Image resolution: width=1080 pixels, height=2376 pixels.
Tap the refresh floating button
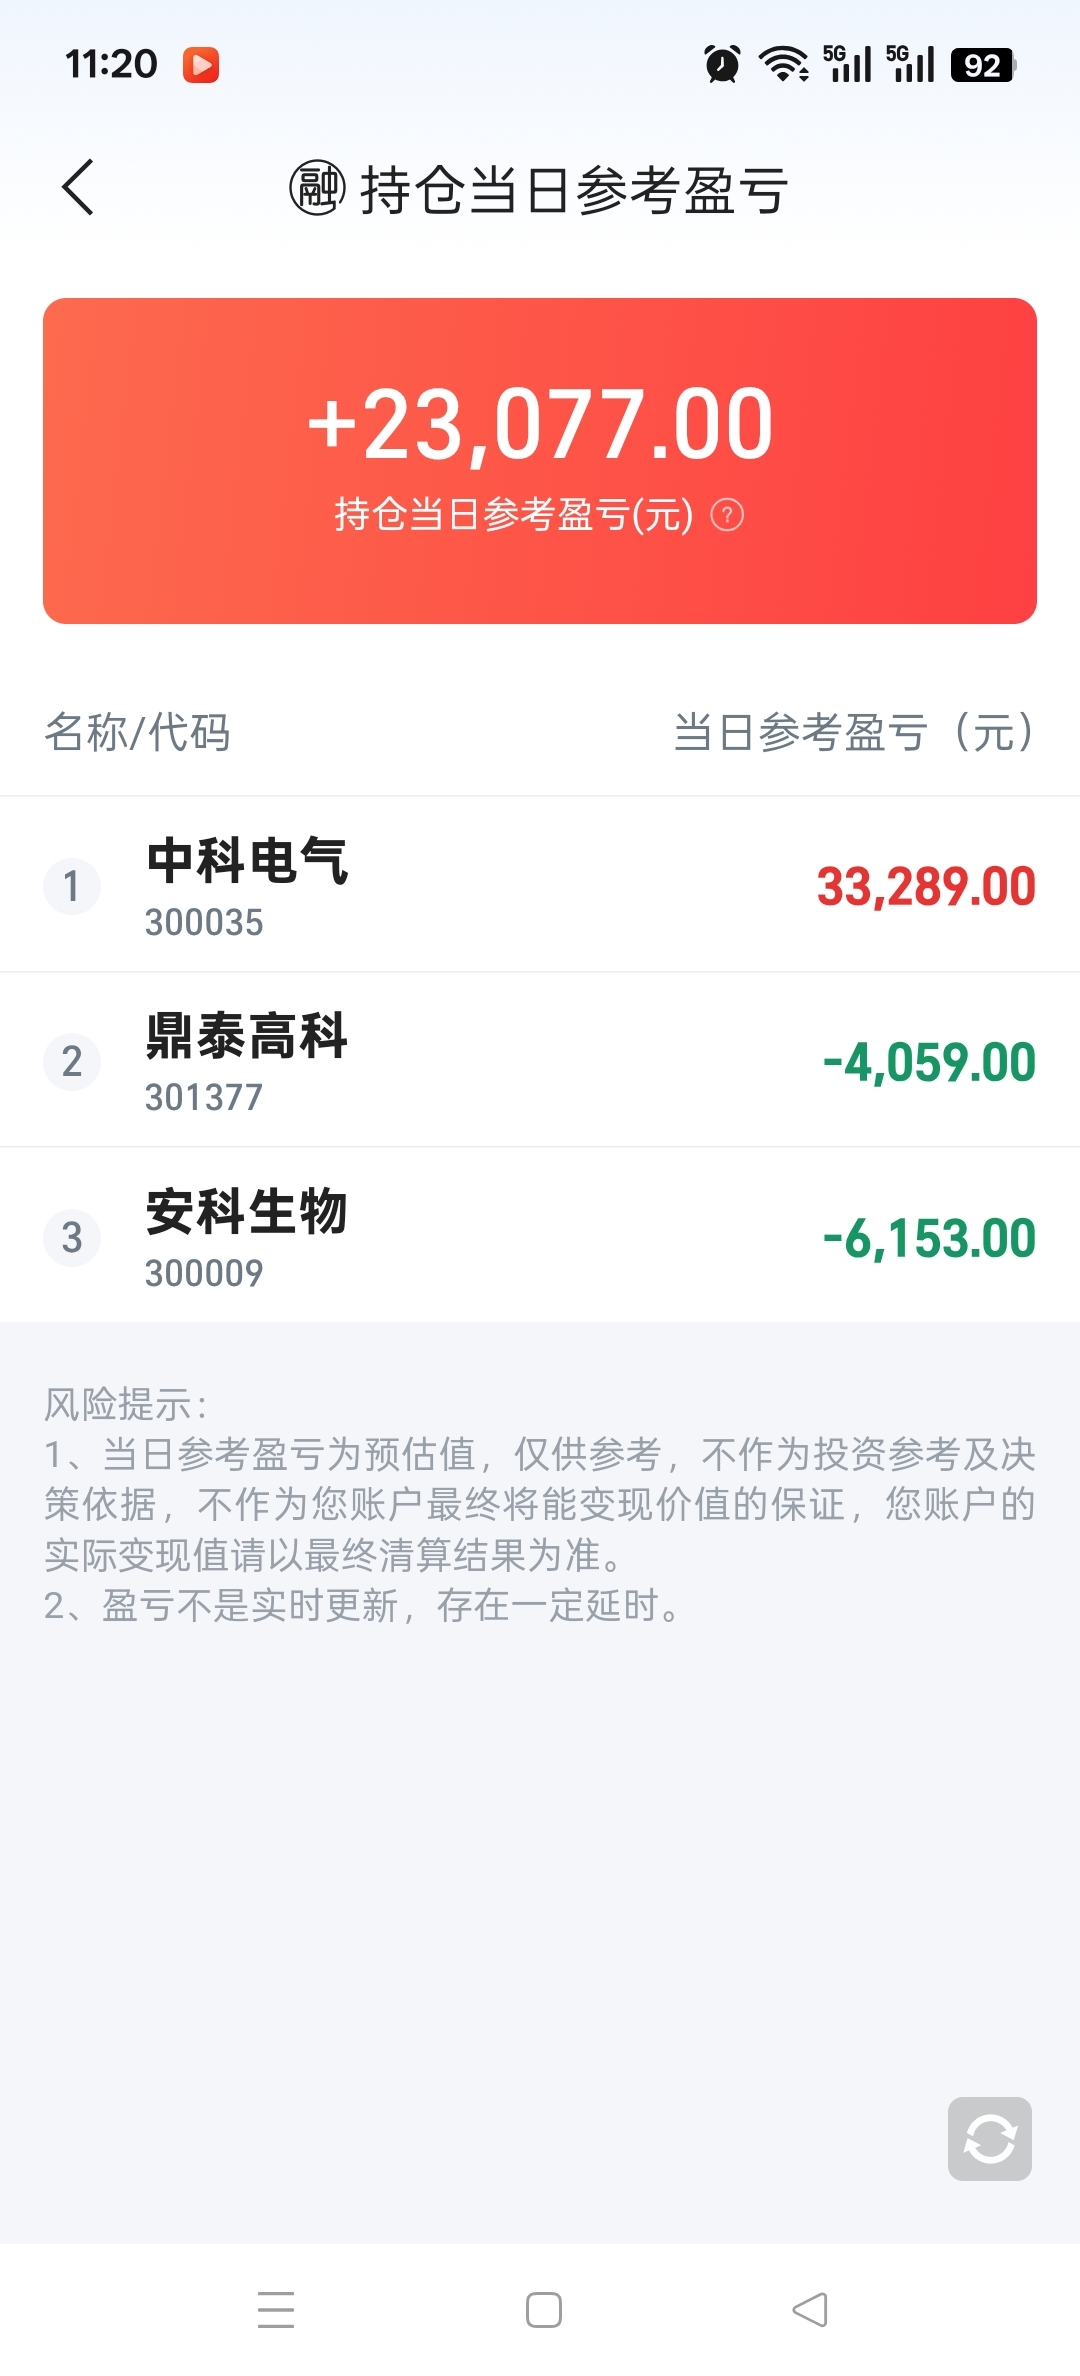(x=990, y=2139)
